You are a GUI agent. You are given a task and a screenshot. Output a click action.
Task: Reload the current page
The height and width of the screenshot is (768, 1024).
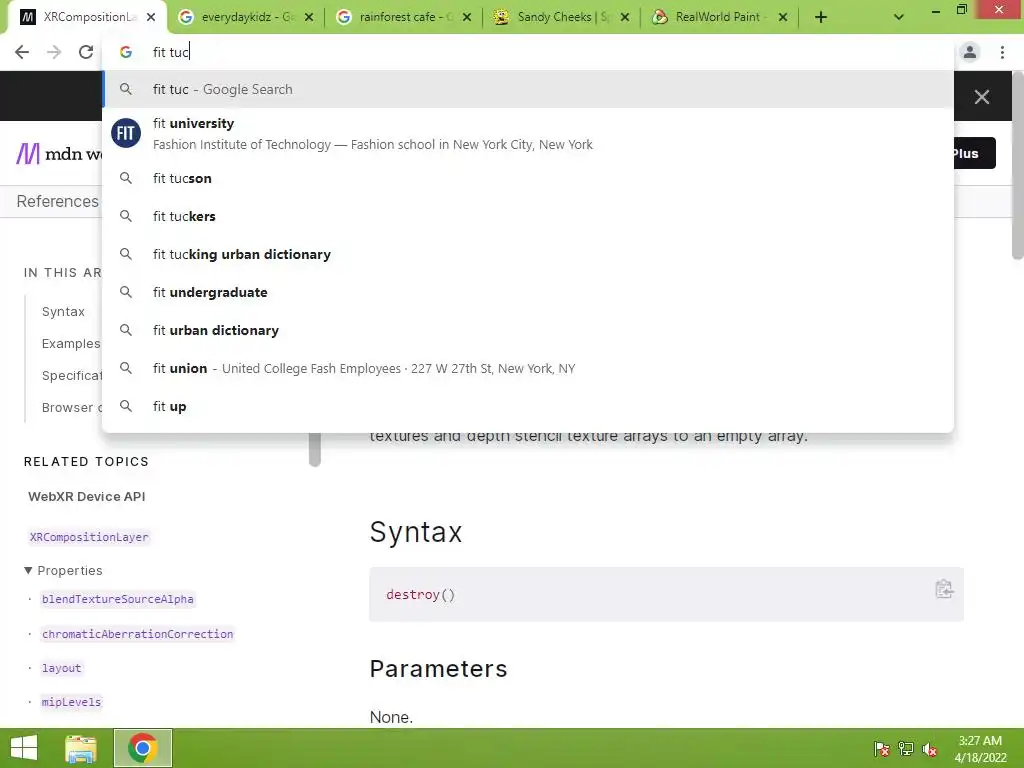[x=86, y=52]
